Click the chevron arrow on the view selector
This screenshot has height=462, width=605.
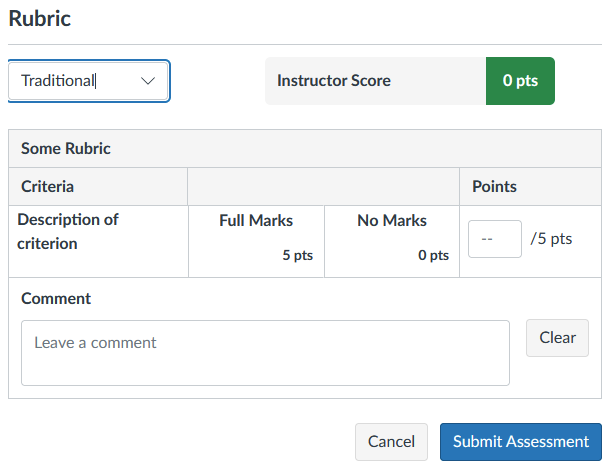click(149, 81)
